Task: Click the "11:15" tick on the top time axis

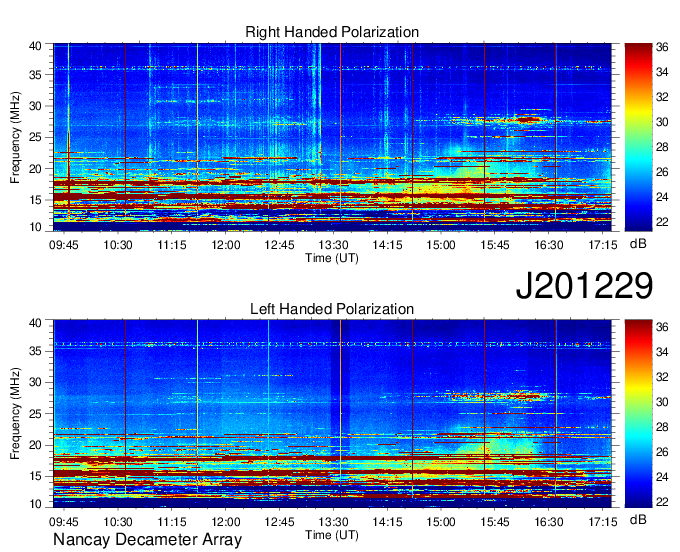Action: click(172, 245)
